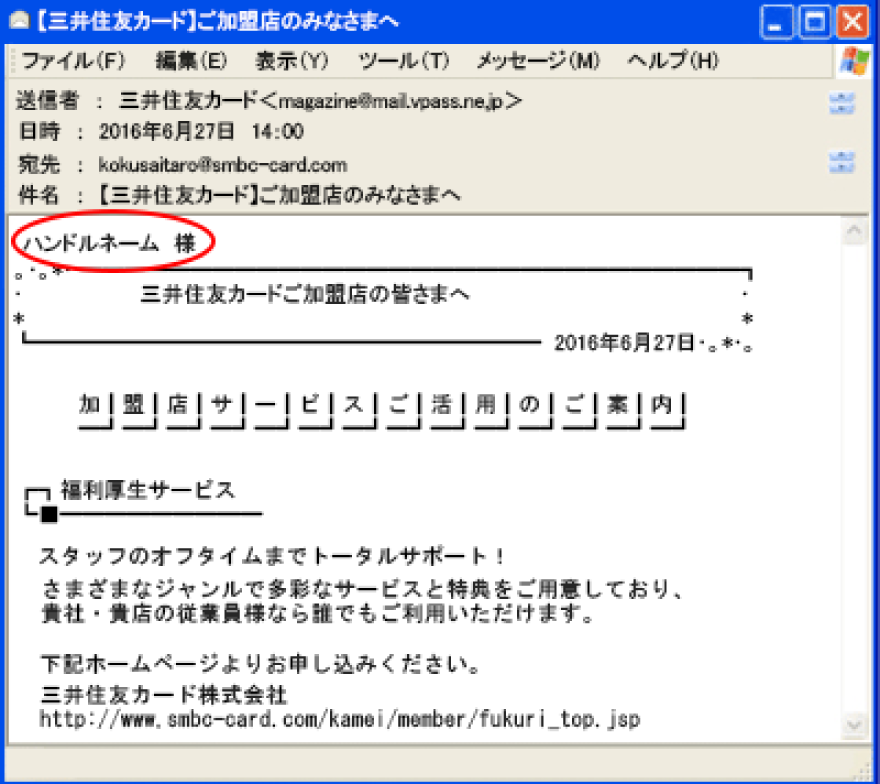The width and height of the screenshot is (880, 784).
Task: Open the ヘルプ(H) menu
Action: coord(673,61)
